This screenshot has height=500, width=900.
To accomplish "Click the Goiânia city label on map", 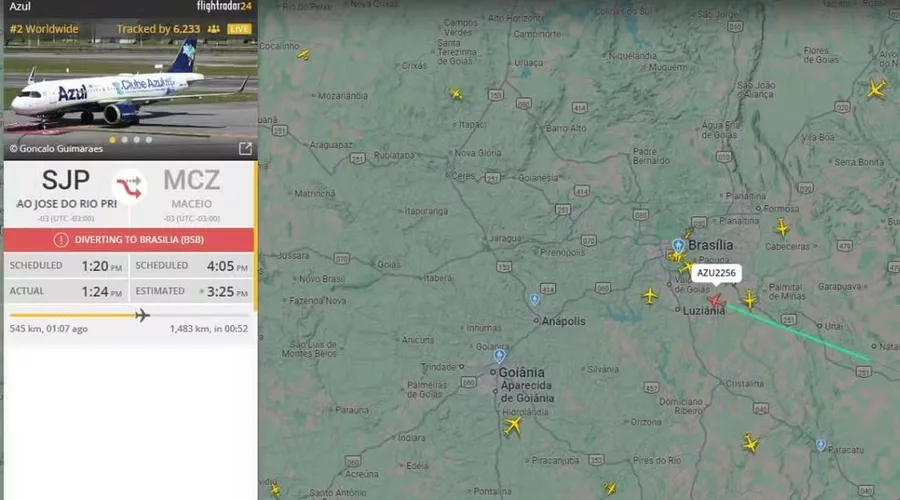I will tap(521, 372).
